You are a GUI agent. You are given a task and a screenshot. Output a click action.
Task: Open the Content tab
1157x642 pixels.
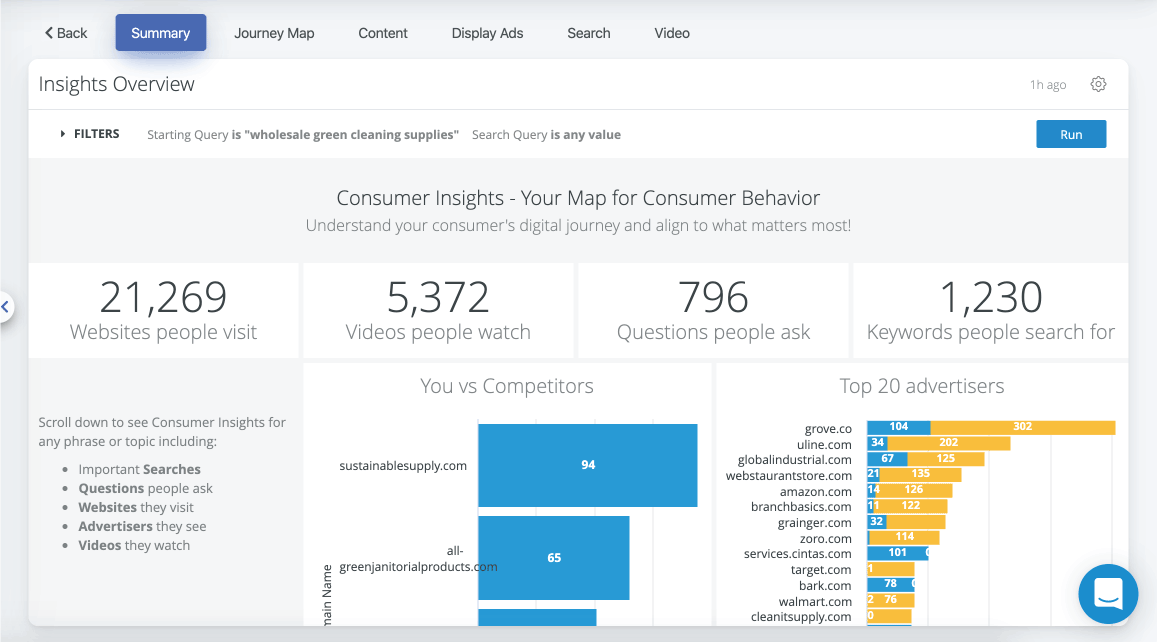[382, 33]
